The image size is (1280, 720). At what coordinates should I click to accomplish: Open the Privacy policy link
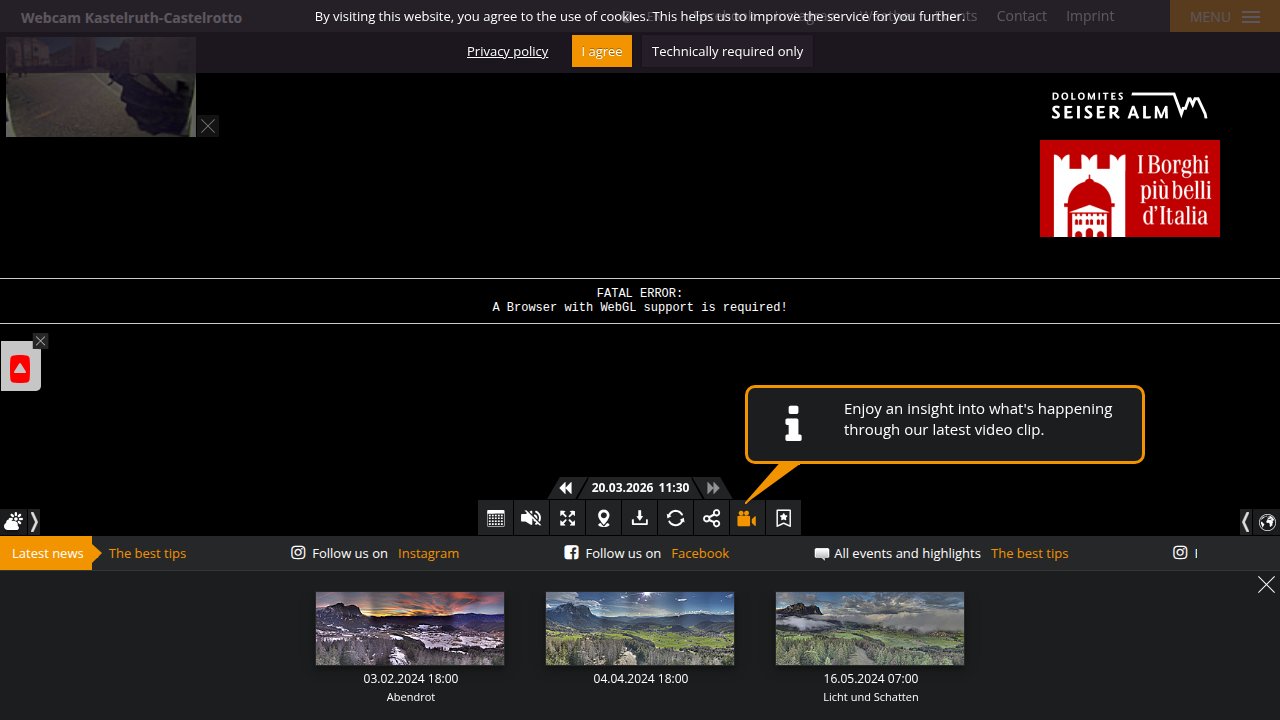507,51
